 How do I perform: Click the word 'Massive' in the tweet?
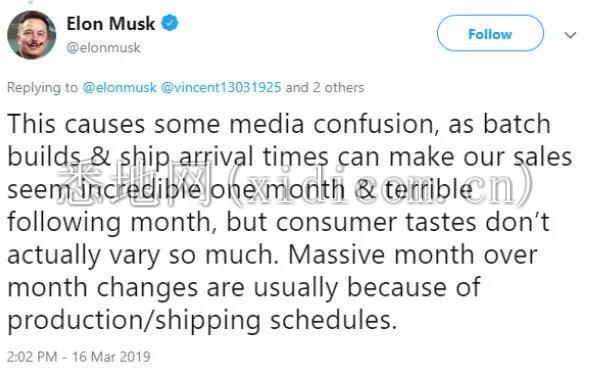pyautogui.click(x=336, y=255)
